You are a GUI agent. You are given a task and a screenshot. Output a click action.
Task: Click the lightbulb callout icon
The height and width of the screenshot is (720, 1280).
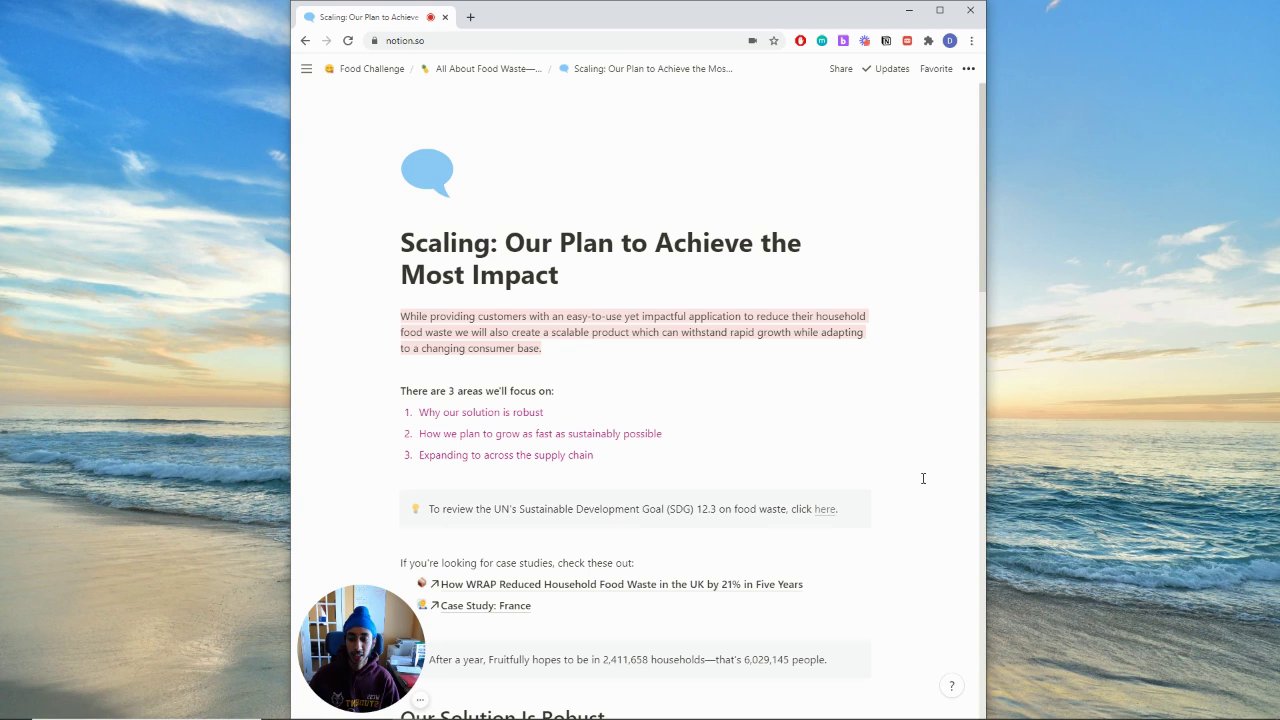pyautogui.click(x=416, y=509)
